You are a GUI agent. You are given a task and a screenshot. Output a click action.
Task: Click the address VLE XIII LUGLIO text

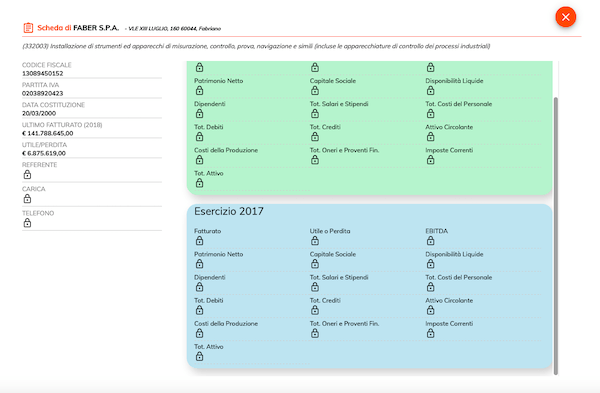pyautogui.click(x=174, y=29)
